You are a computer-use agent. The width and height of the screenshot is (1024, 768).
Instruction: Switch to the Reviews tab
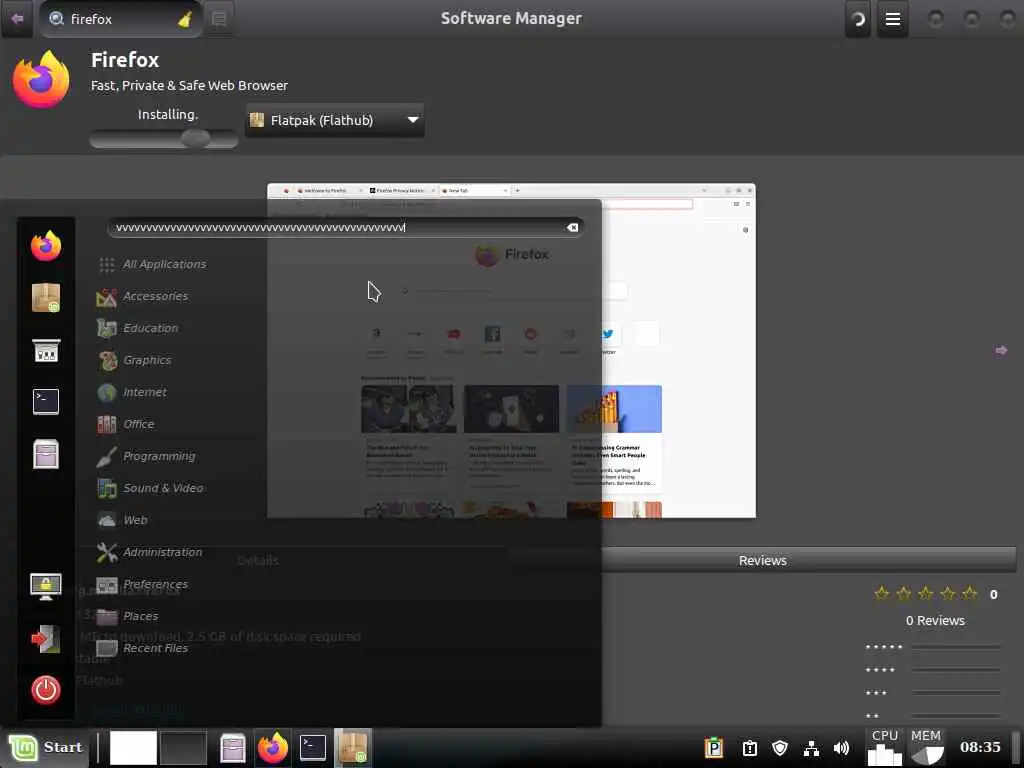click(x=762, y=560)
